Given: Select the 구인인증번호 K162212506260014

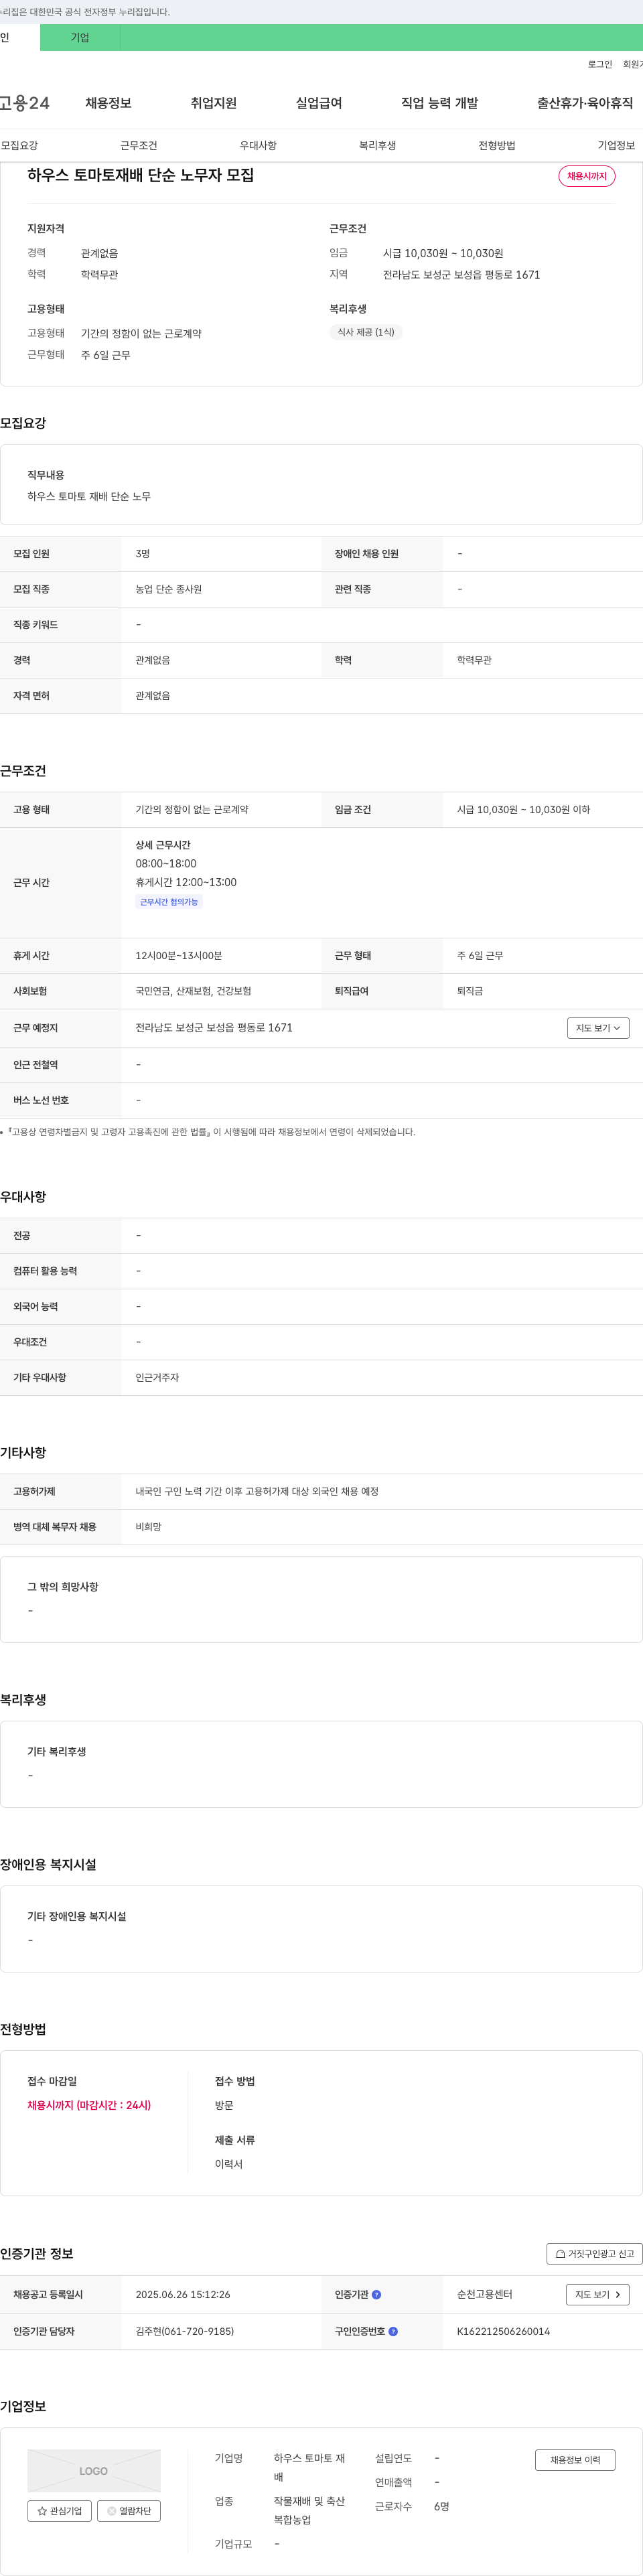Looking at the screenshot, I should [503, 2331].
